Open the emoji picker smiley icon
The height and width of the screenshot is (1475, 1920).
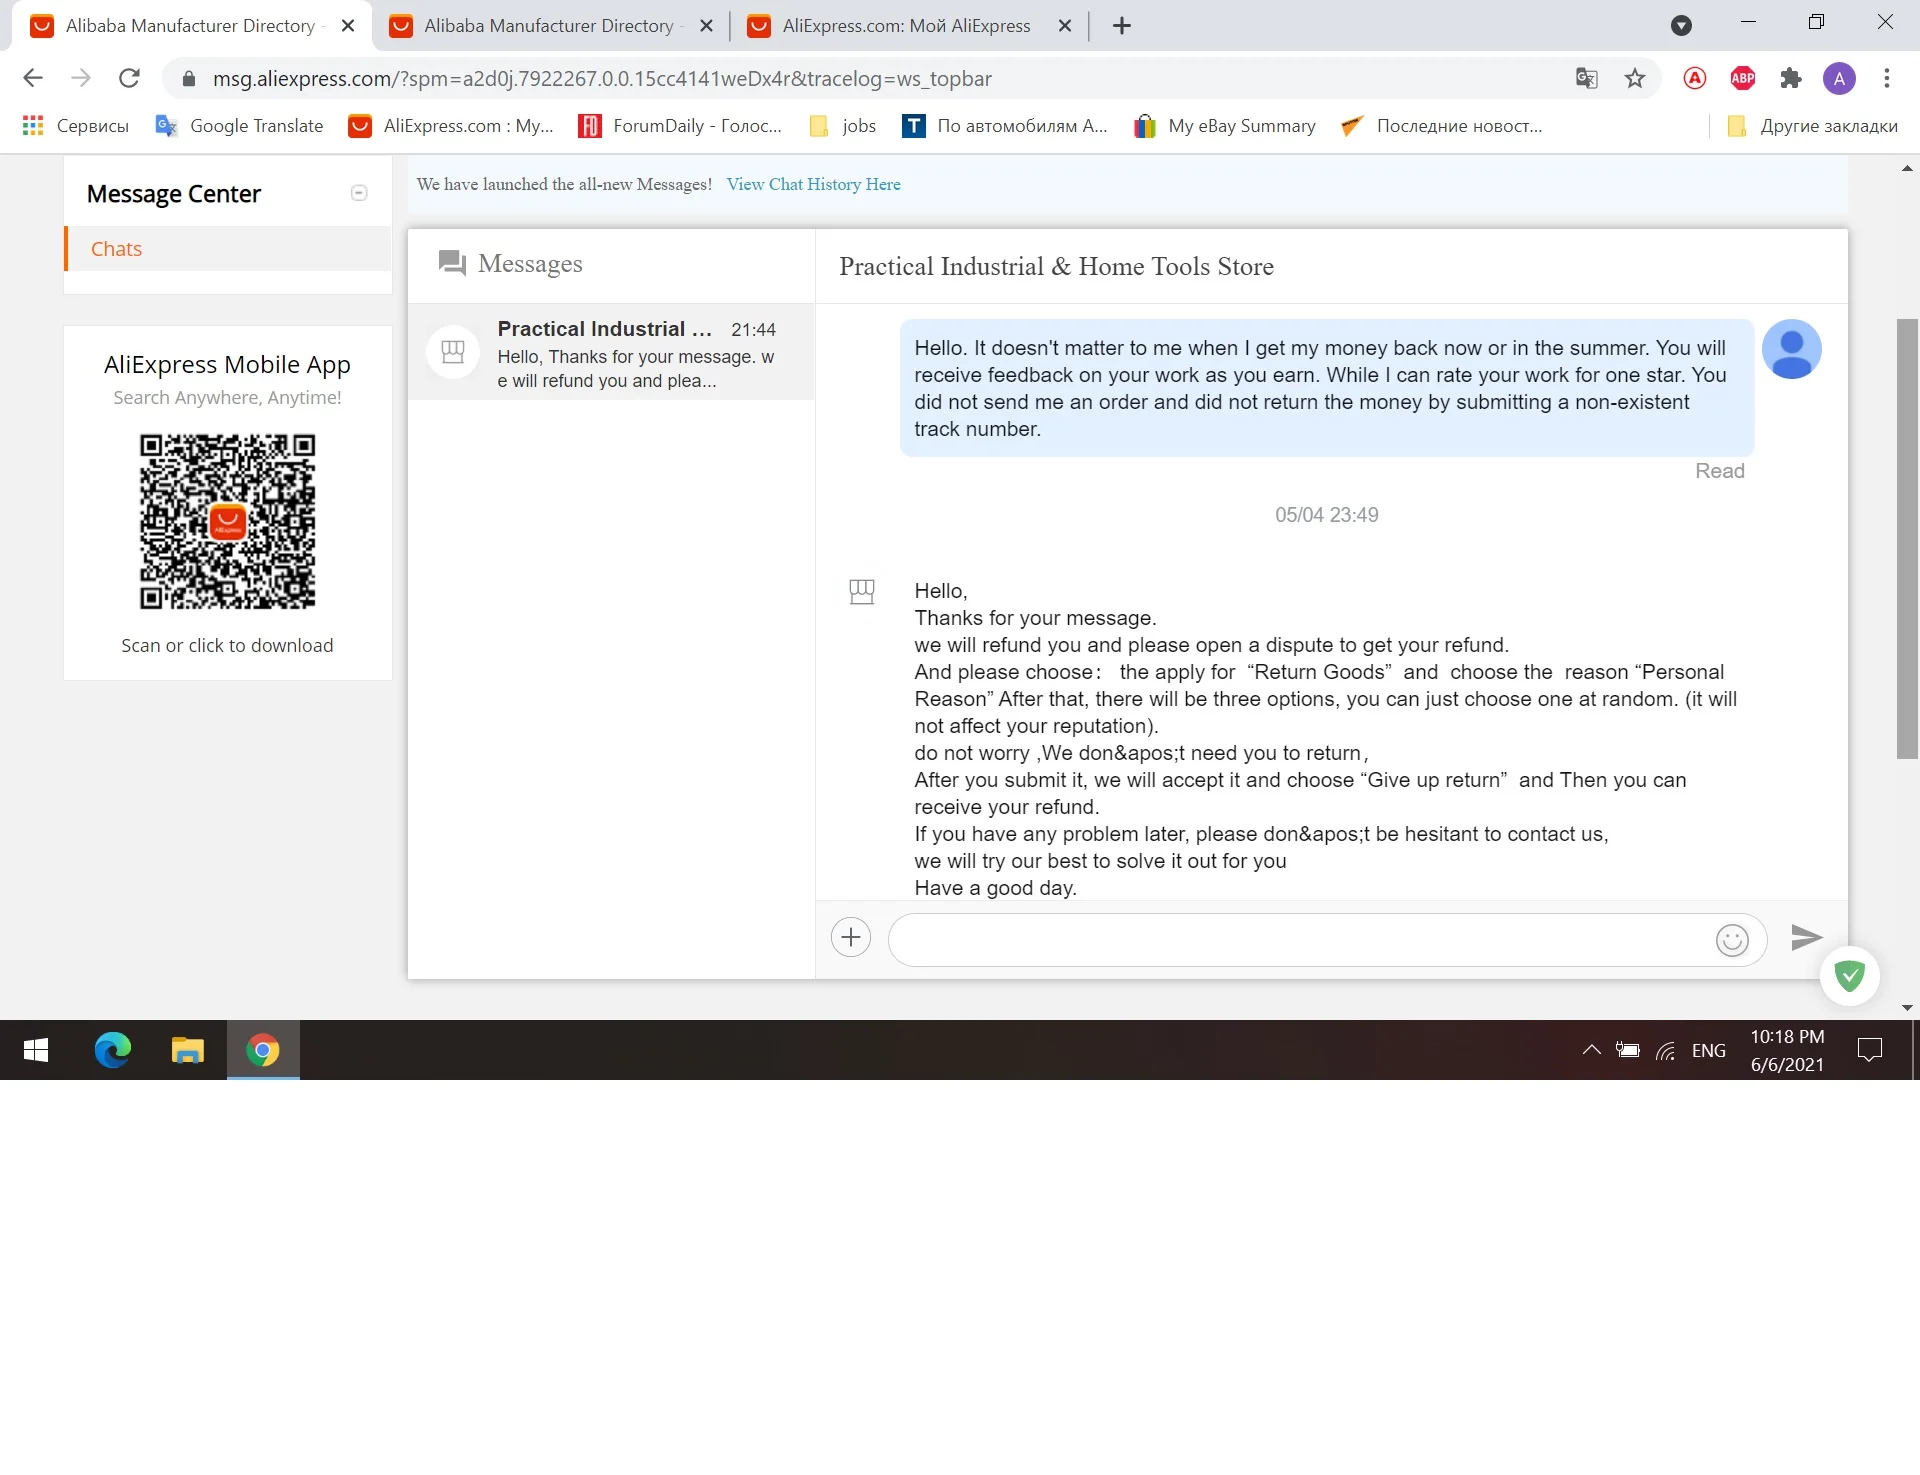point(1732,940)
